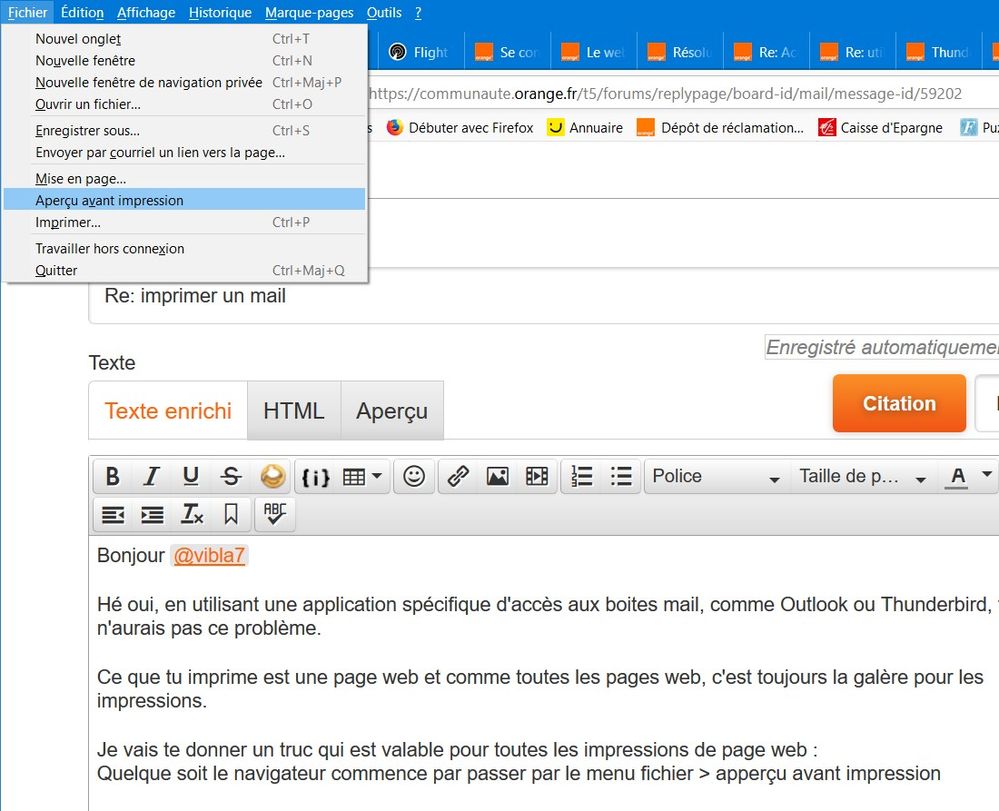999x811 pixels.
Task: Choose Imprimer... from the menu
Action: 185,222
